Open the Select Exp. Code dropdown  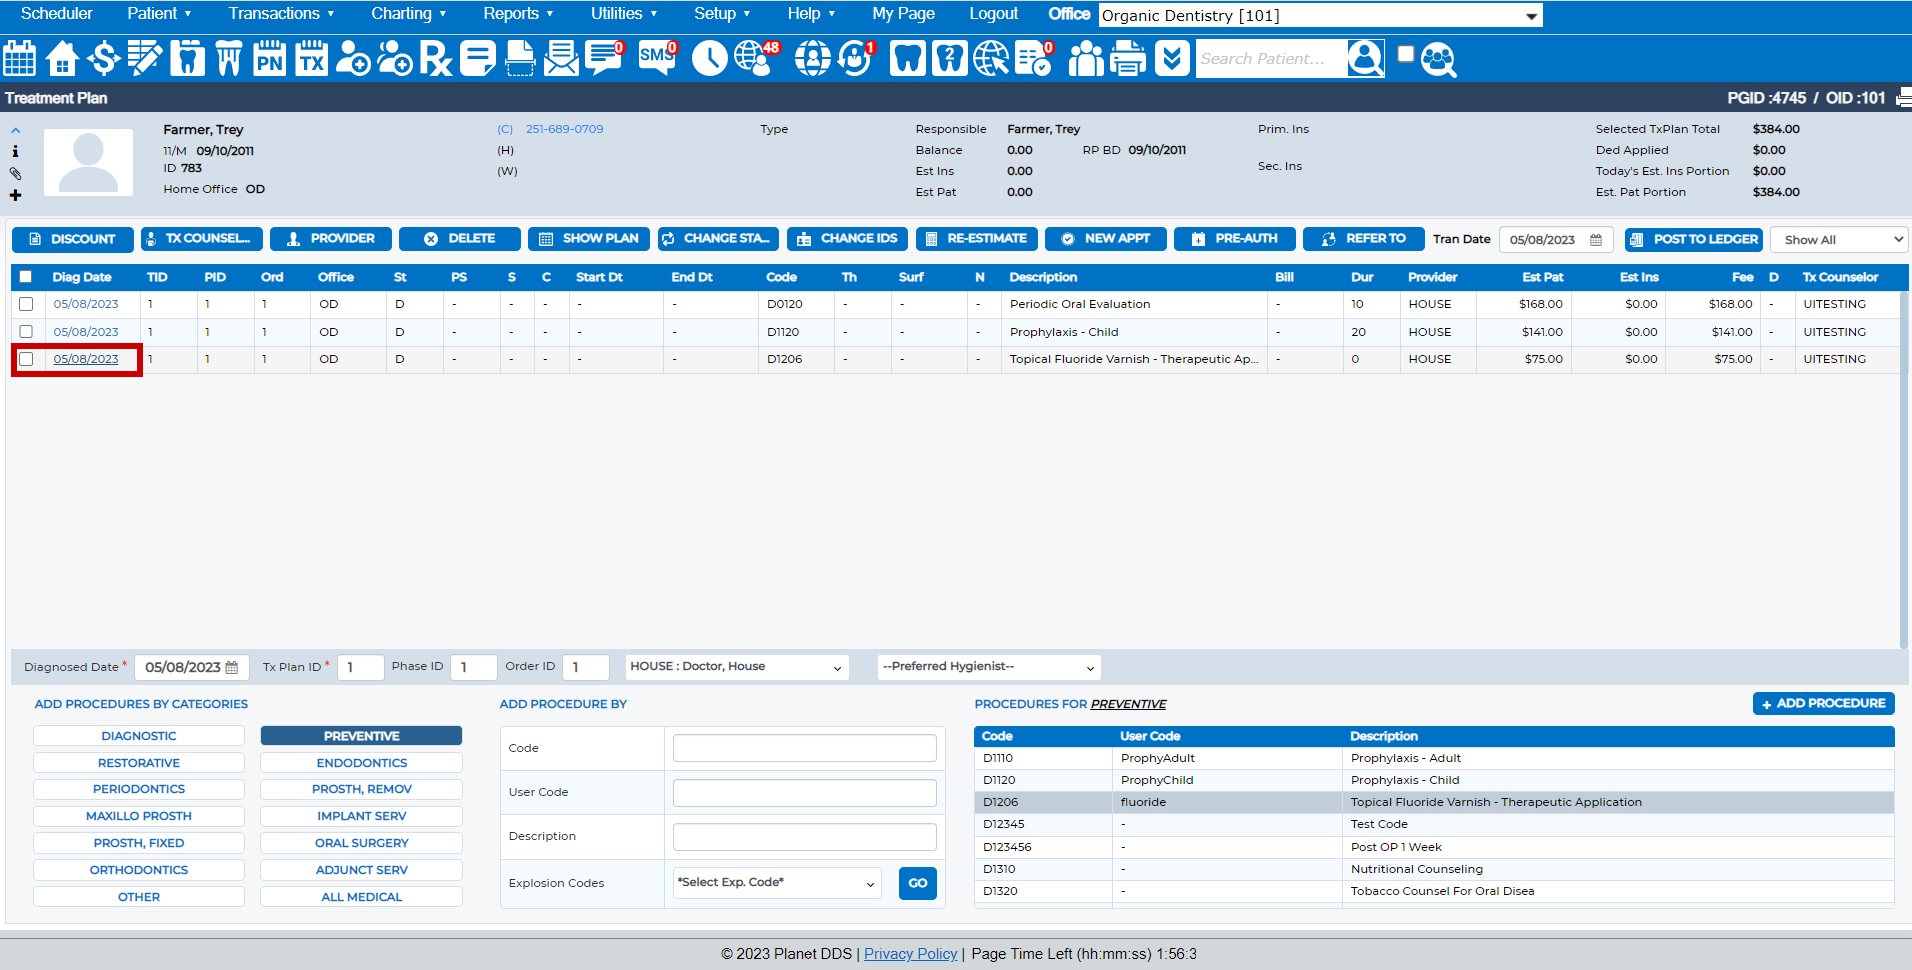tap(777, 883)
